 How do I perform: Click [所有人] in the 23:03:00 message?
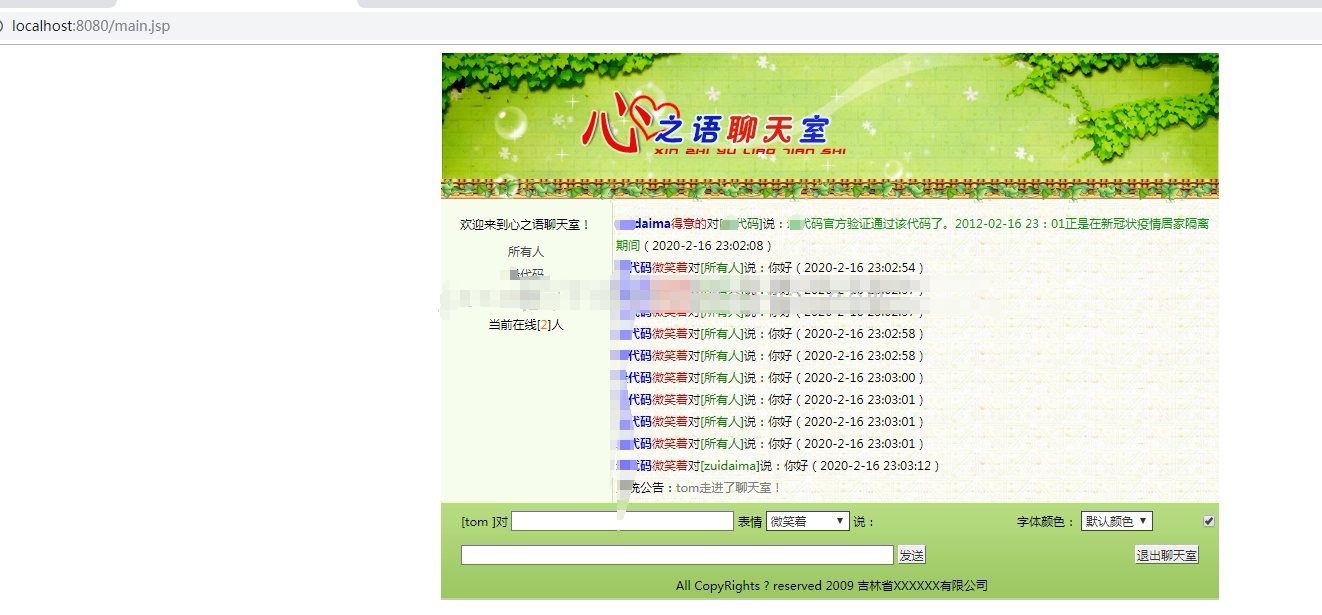pos(721,378)
